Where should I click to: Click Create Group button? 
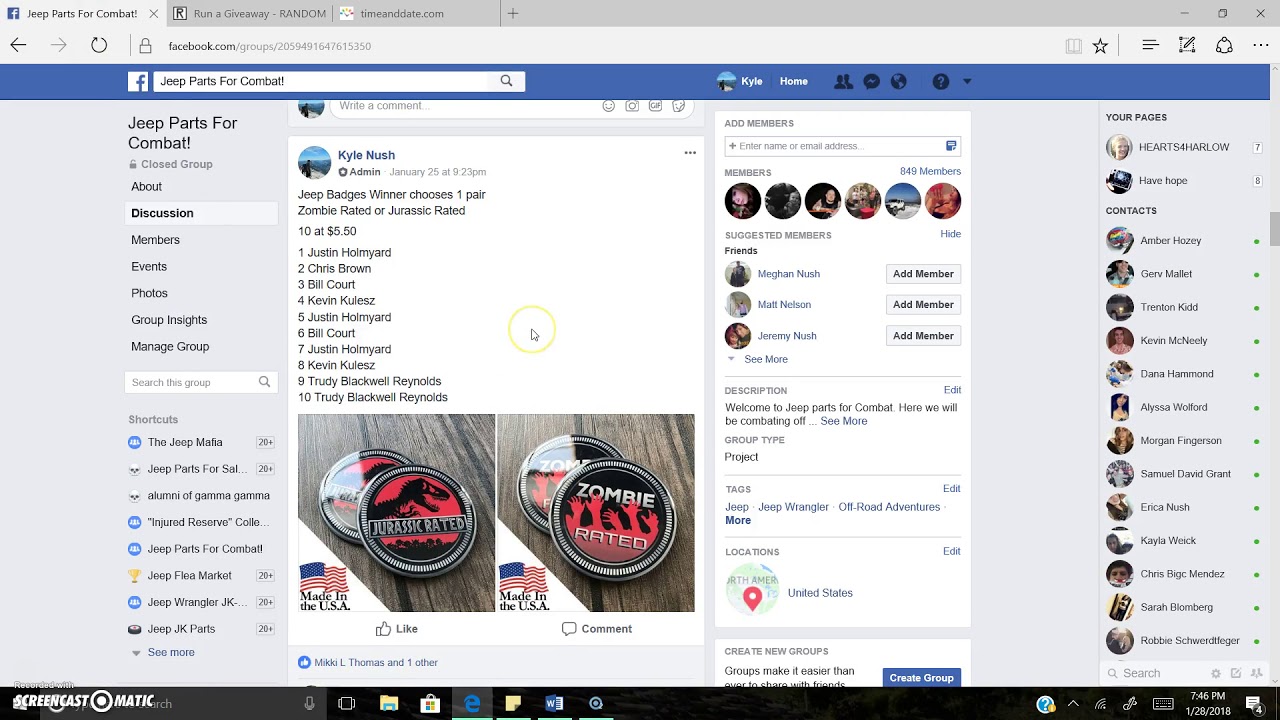point(922,678)
